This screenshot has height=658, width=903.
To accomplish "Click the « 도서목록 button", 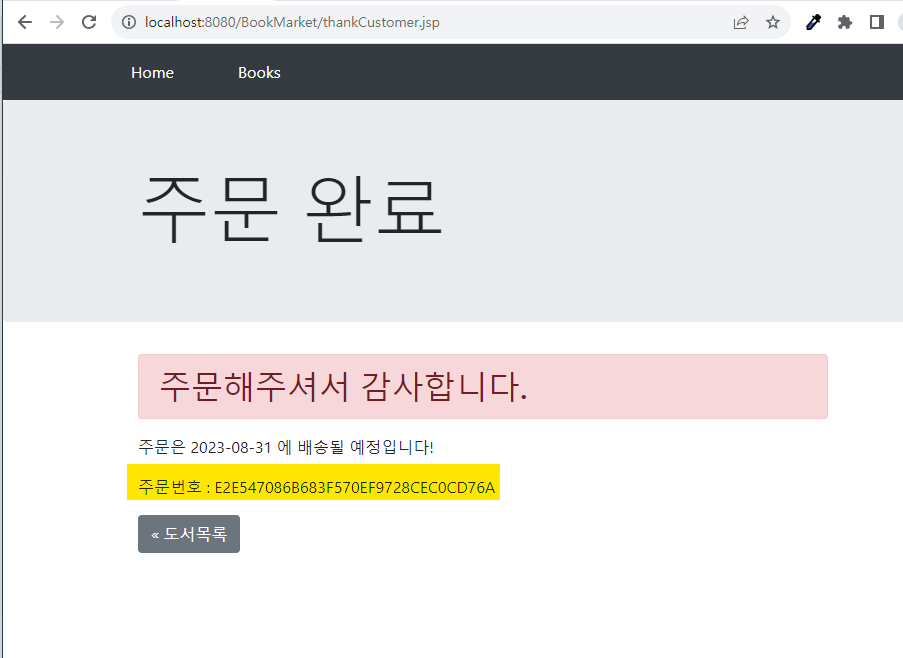I will tap(189, 534).
